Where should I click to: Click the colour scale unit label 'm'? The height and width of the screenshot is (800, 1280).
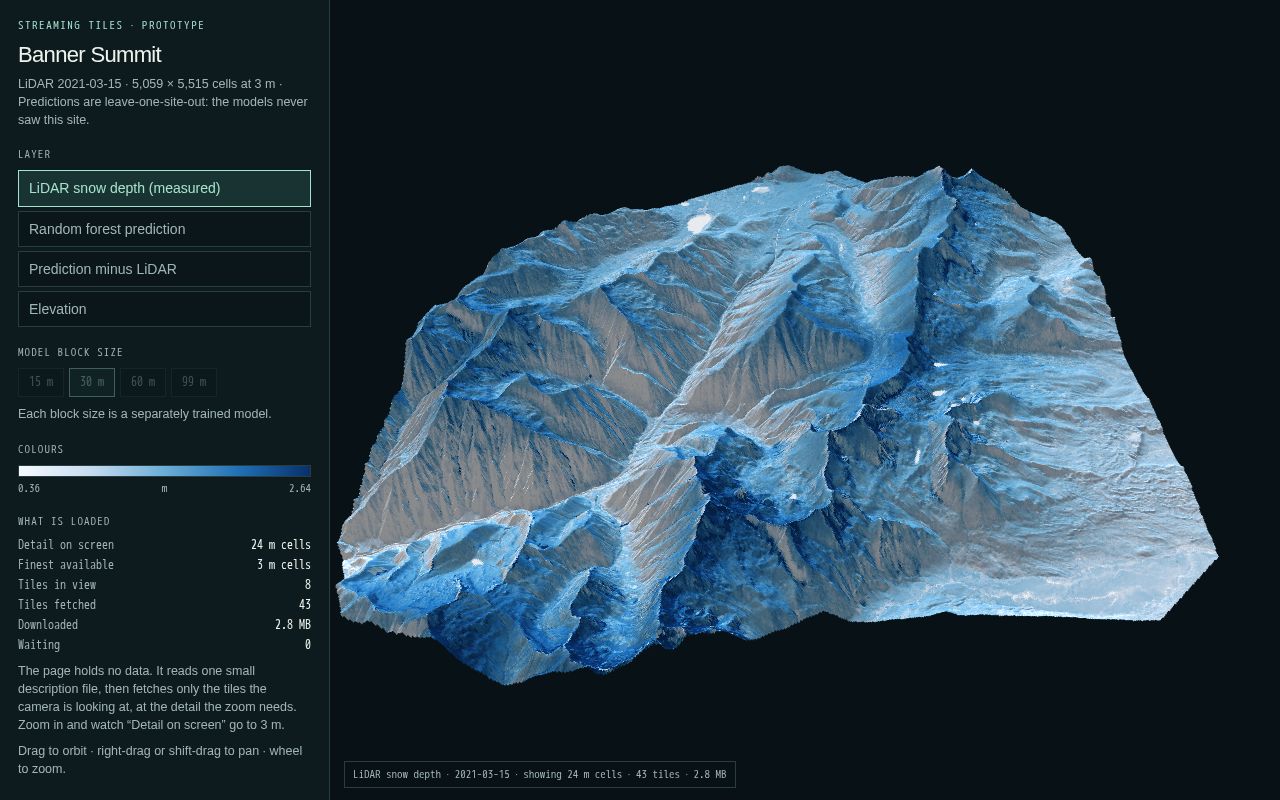click(x=164, y=488)
